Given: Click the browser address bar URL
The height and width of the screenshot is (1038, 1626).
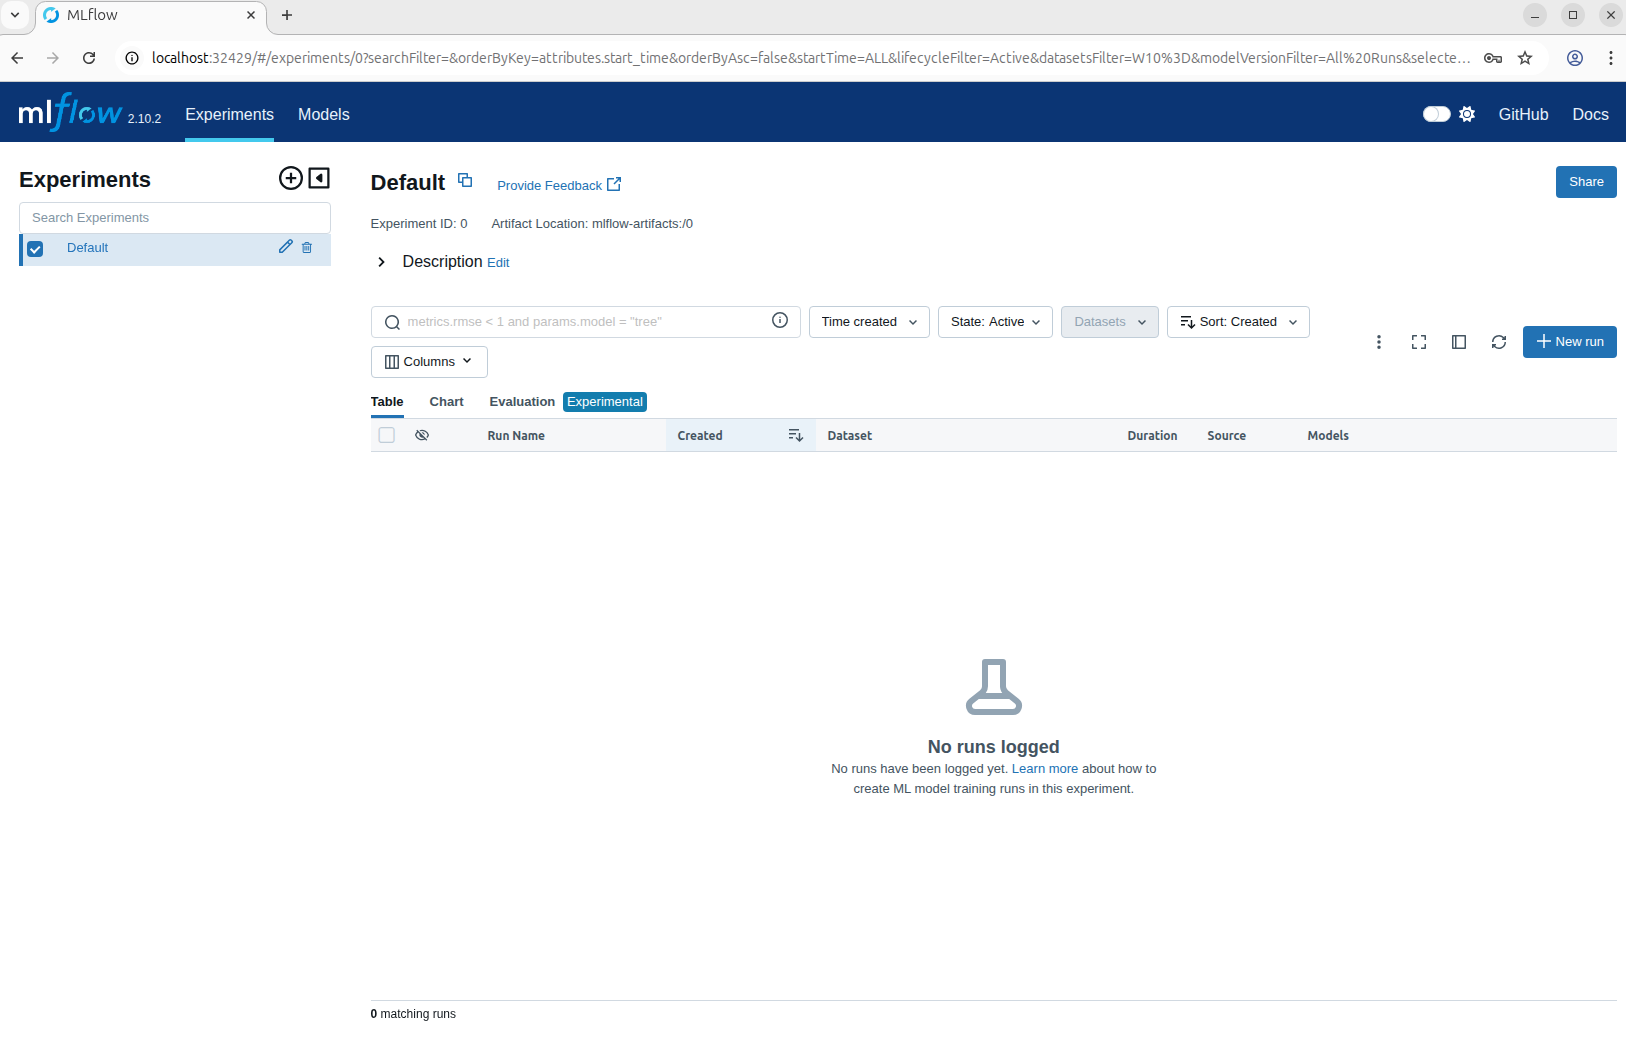Looking at the screenshot, I should point(810,58).
